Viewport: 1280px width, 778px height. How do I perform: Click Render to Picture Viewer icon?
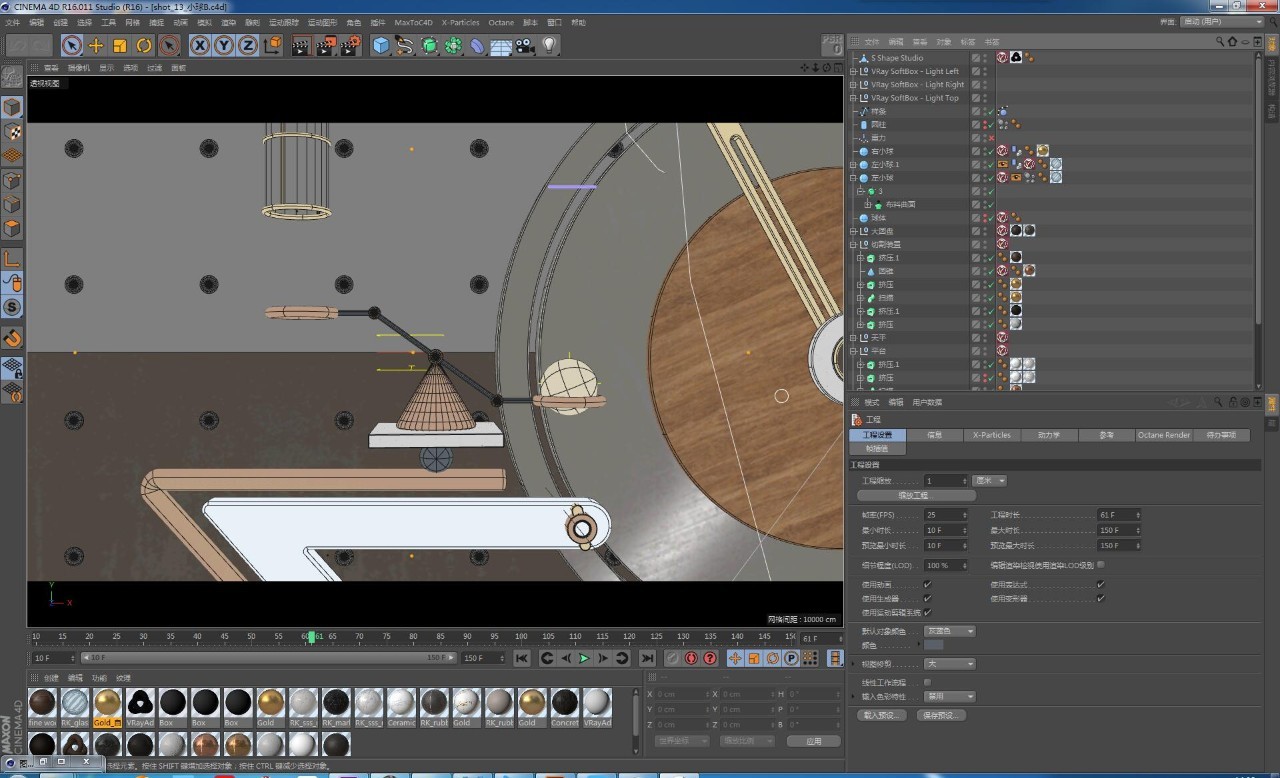point(326,45)
